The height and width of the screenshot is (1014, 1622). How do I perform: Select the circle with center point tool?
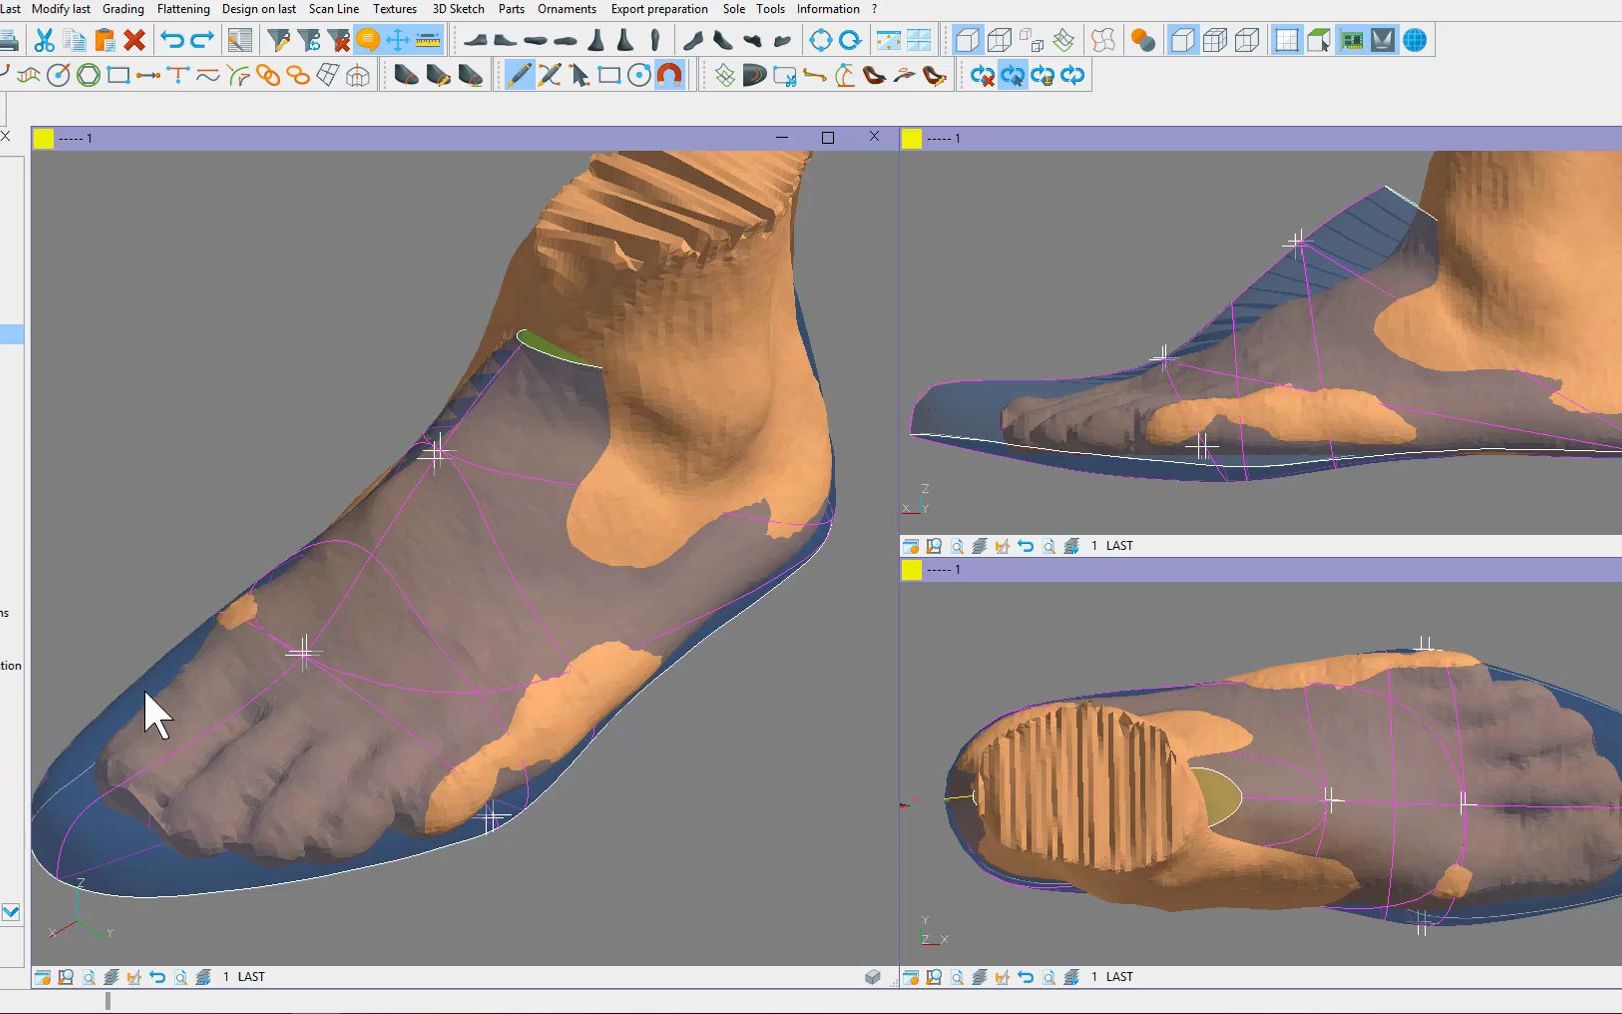coord(58,75)
